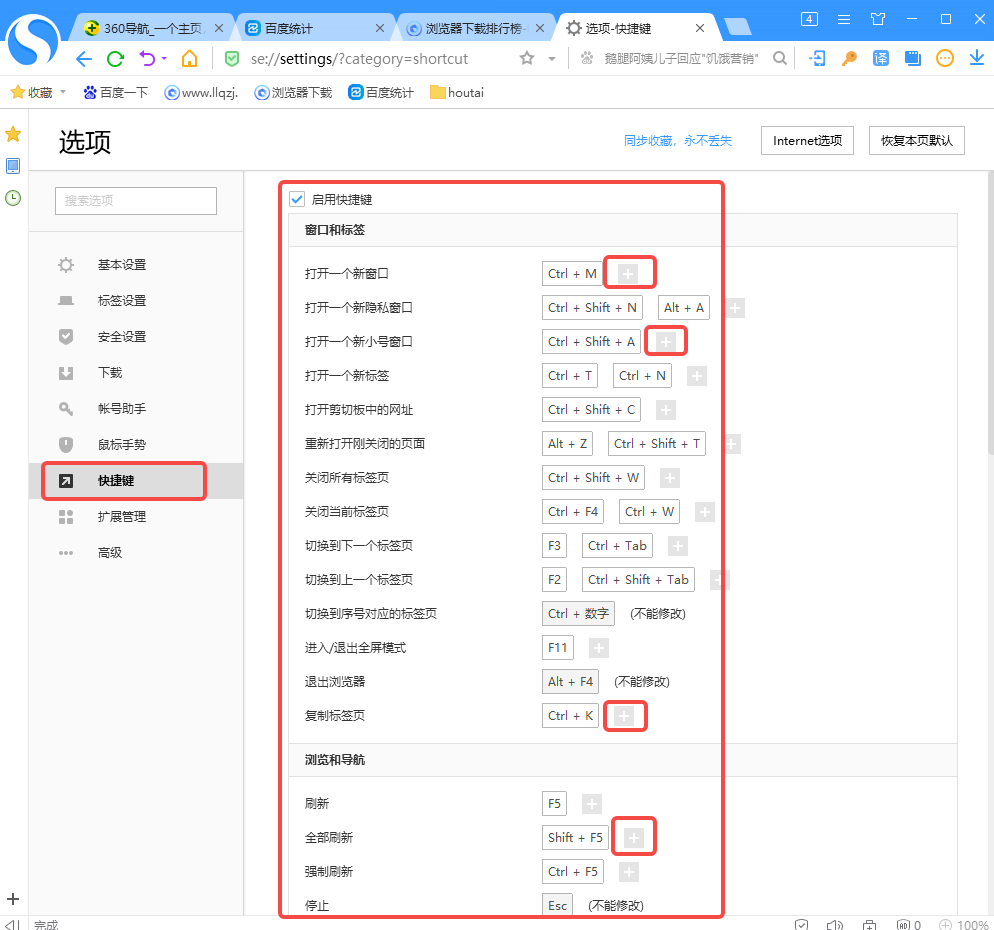
Task: Close the 选项-快捷键 tab
Action: [700, 28]
